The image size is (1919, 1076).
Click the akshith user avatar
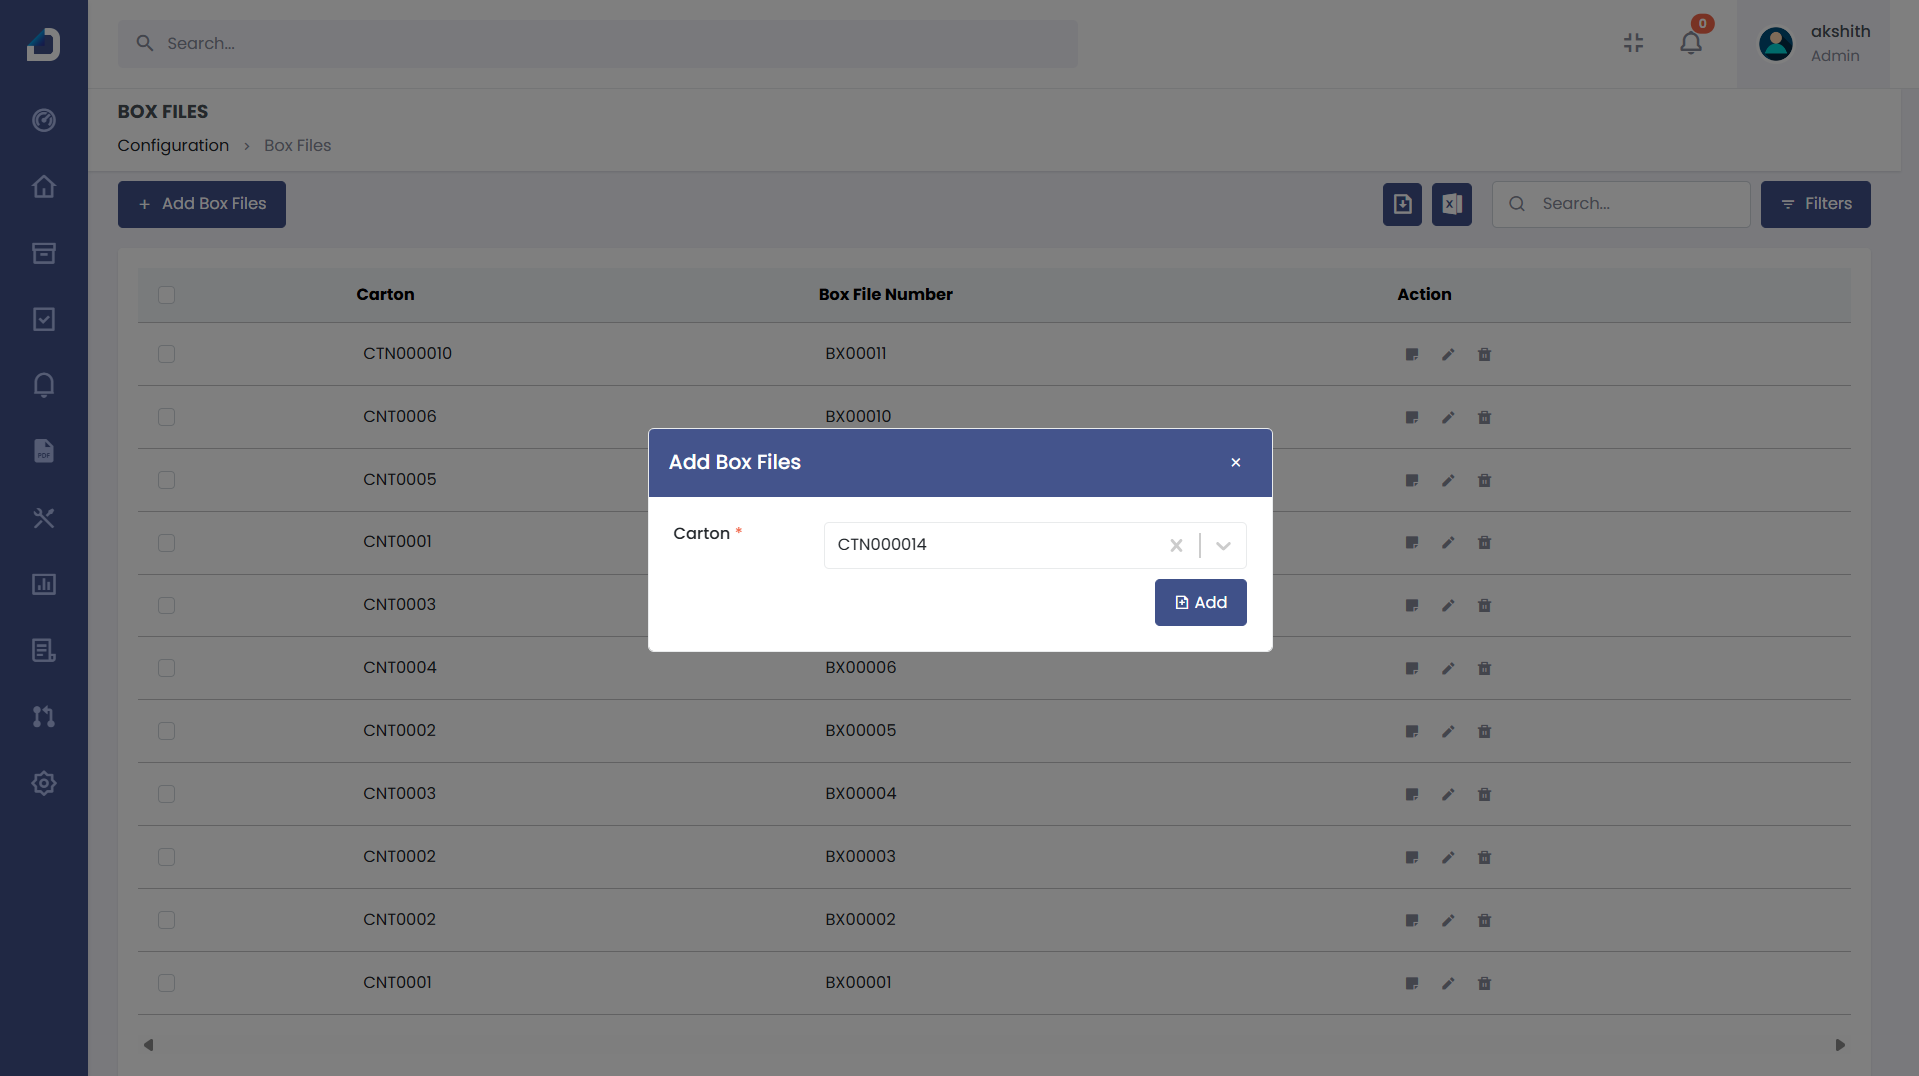tap(1776, 44)
